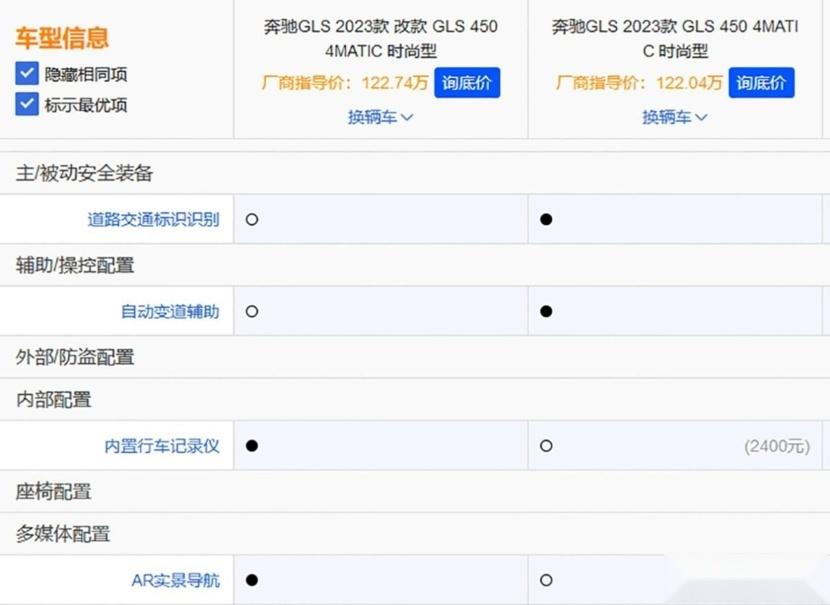Click hollow circle in AR实景导航 row
The image size is (830, 605).
tap(546, 580)
